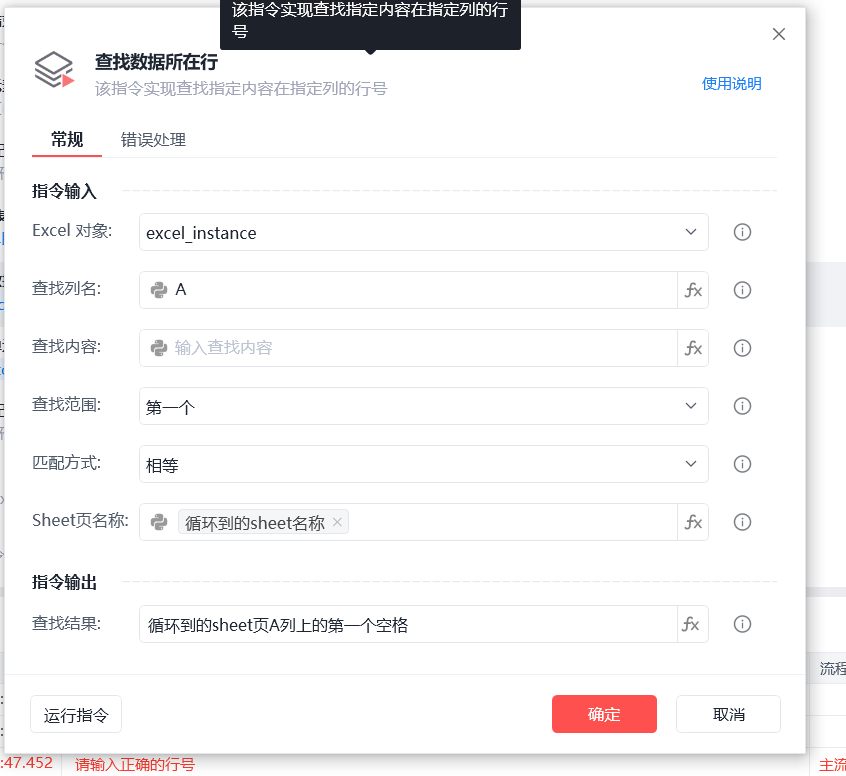Open the 匹配方式 dropdown showing 相等
Image resolution: width=846 pixels, height=776 pixels.
424,464
